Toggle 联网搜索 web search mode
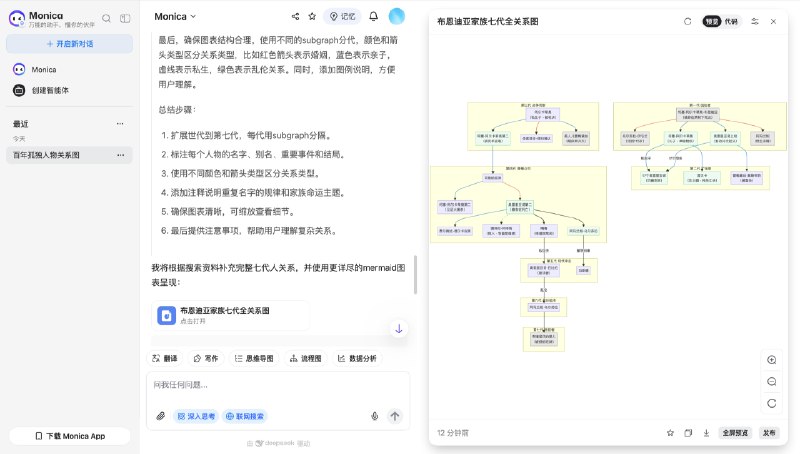Image resolution: width=800 pixels, height=454 pixels. [x=245, y=416]
